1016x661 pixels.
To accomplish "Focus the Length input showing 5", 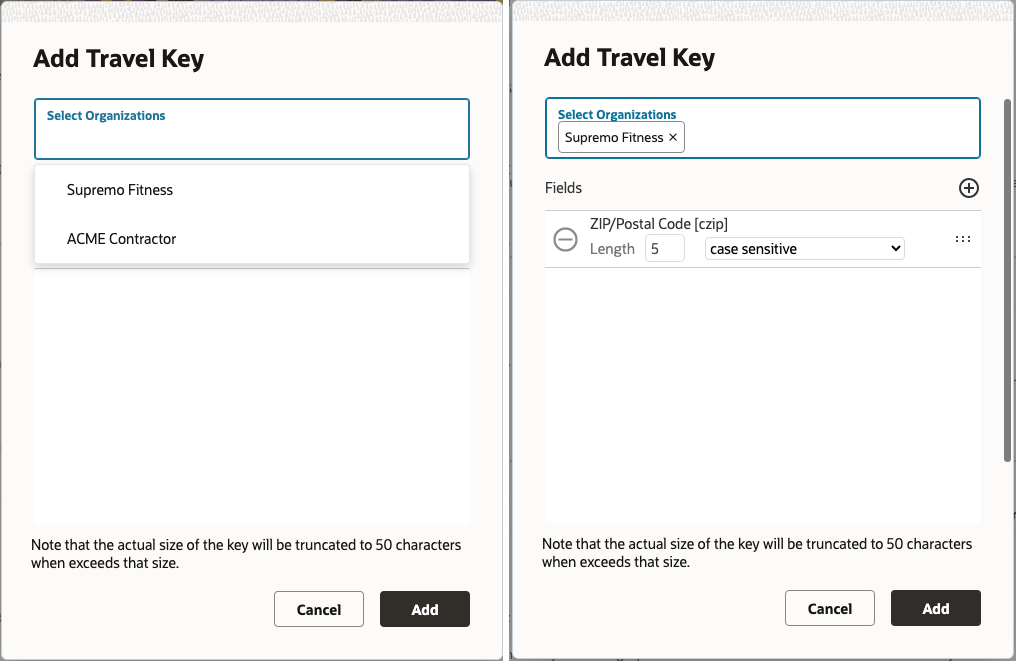I will (664, 249).
